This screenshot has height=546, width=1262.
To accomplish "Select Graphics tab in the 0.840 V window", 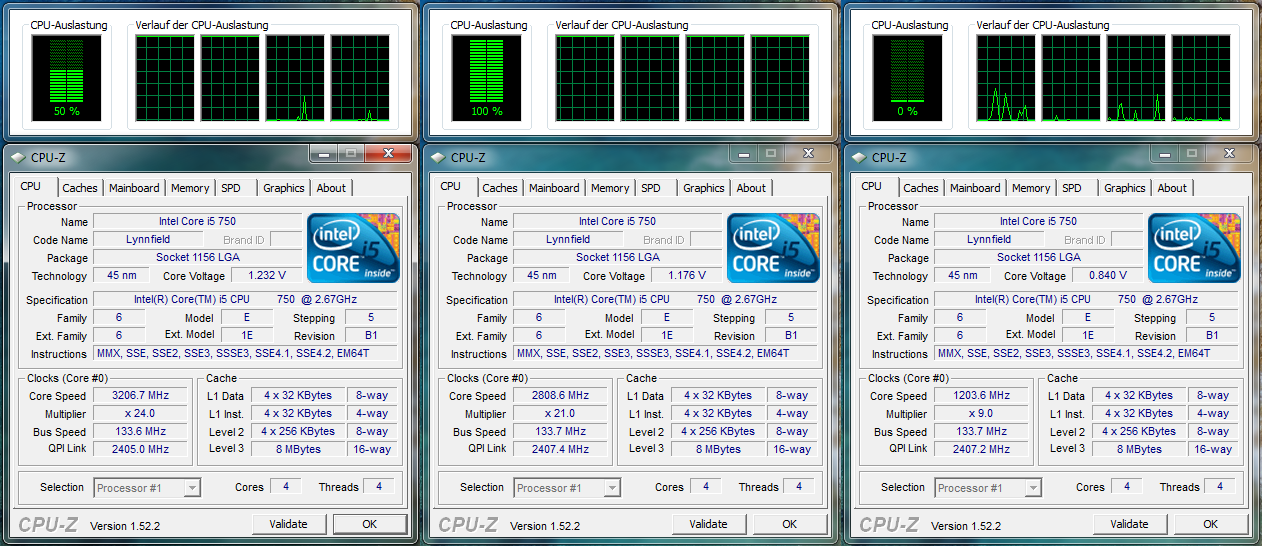I will (1125, 188).
